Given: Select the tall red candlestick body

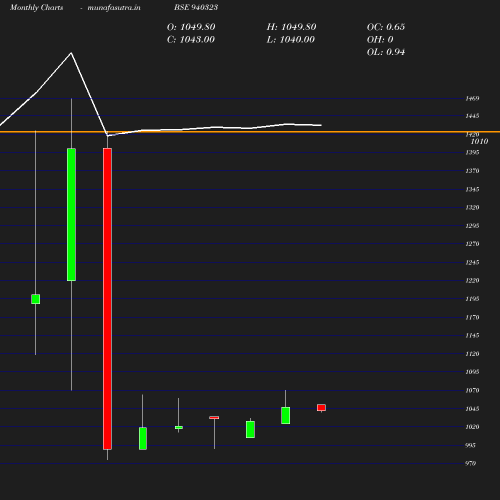Looking at the screenshot, I should pyautogui.click(x=107, y=299).
